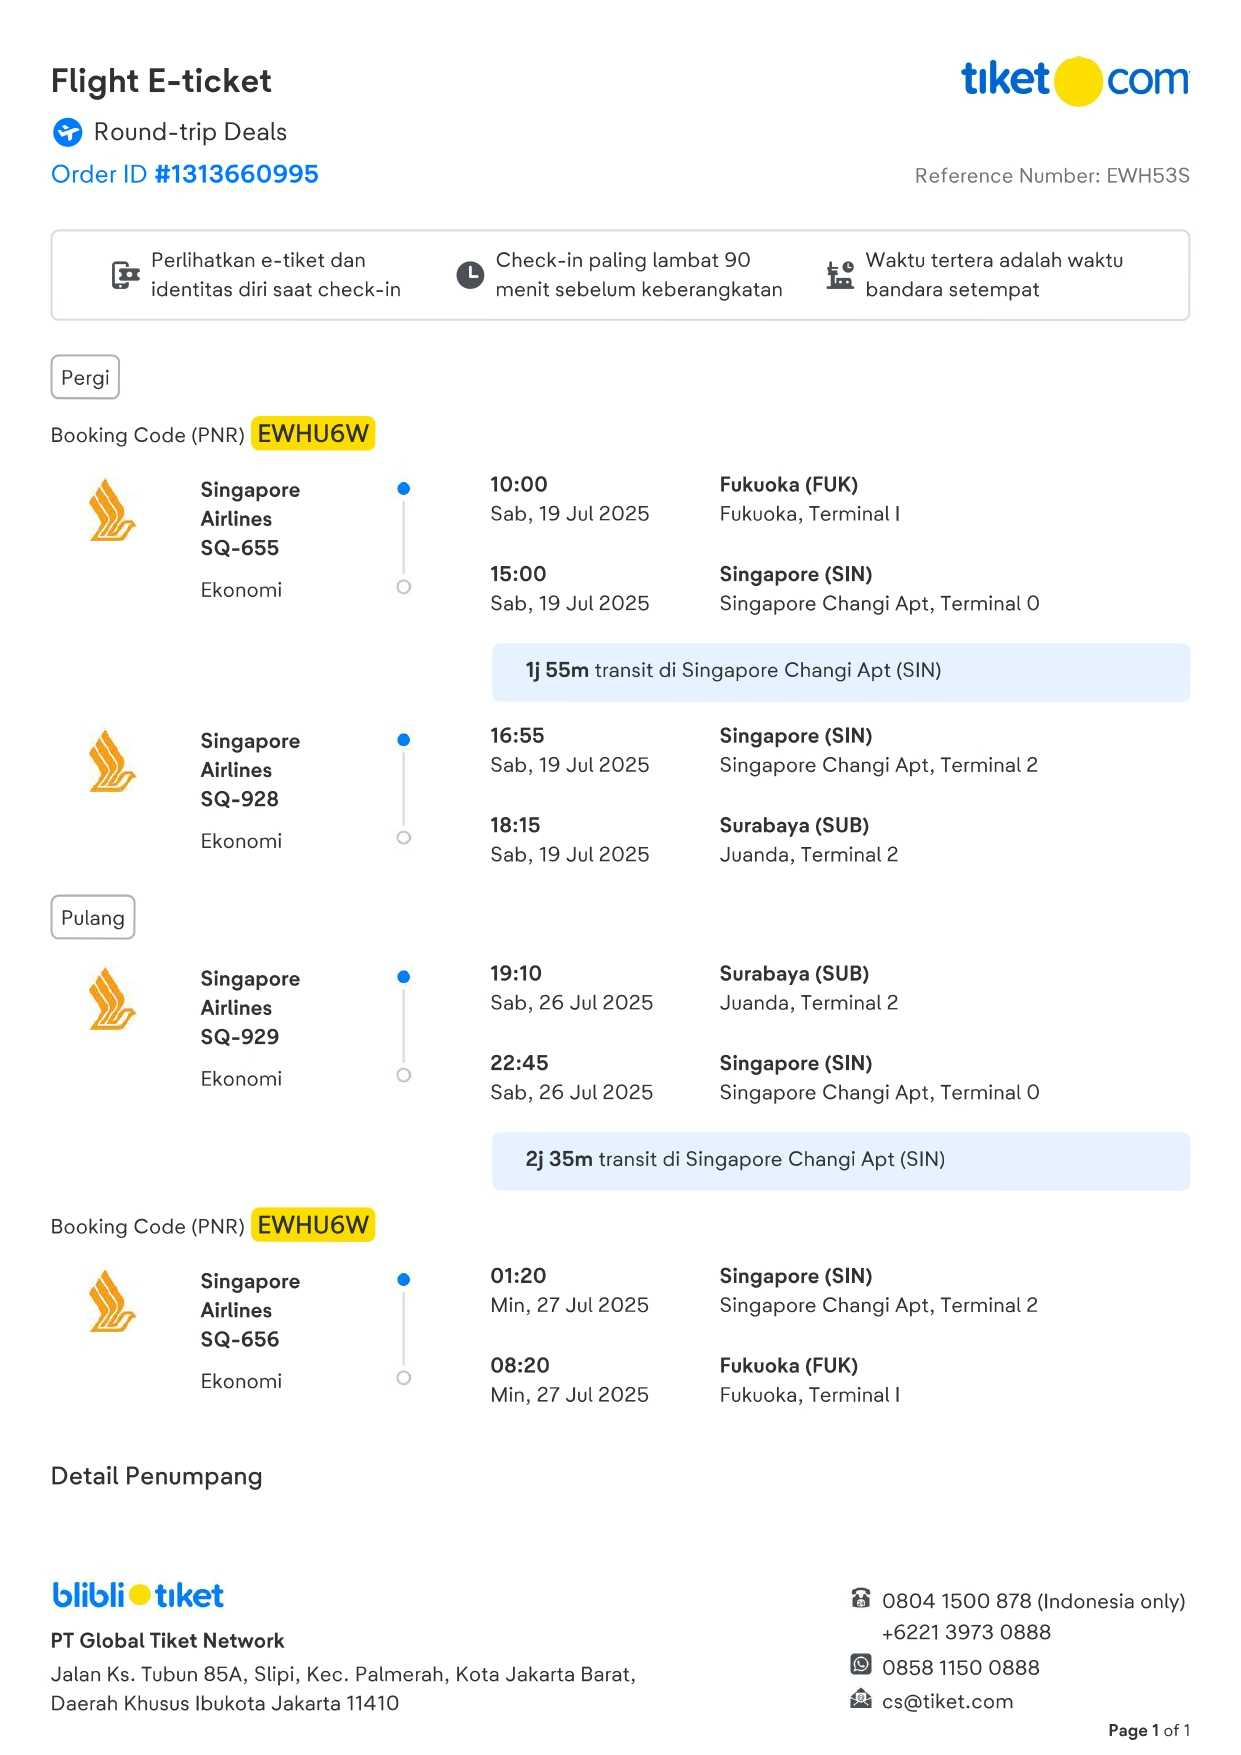Click the clock icon beside check-in notice
The height and width of the screenshot is (1755, 1241).
pyautogui.click(x=470, y=275)
